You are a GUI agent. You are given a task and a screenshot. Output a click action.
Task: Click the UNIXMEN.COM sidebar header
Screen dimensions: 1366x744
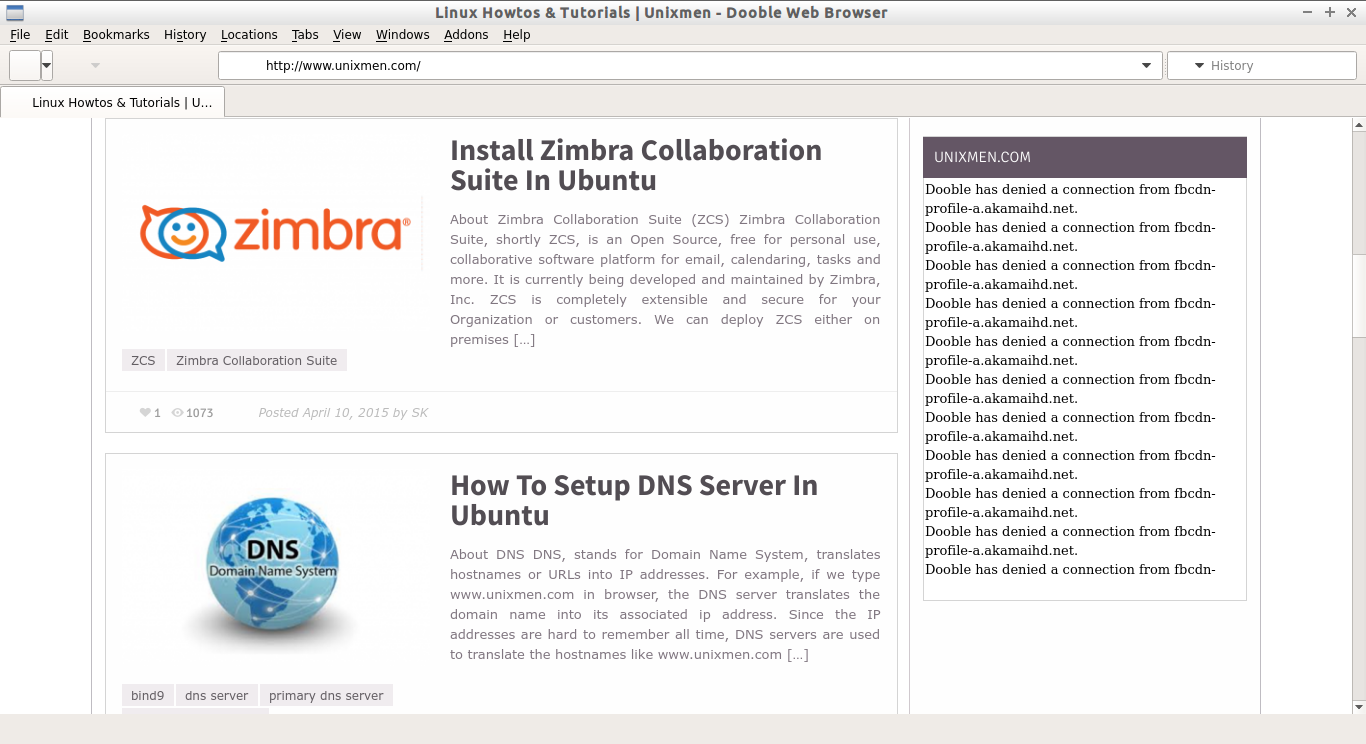(1085, 157)
